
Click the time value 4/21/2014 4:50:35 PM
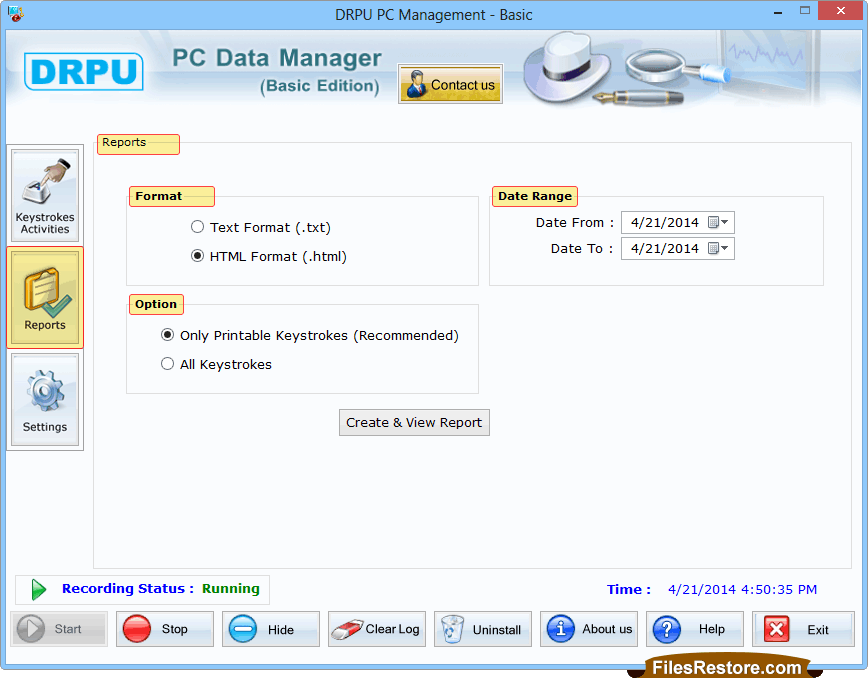pos(742,589)
